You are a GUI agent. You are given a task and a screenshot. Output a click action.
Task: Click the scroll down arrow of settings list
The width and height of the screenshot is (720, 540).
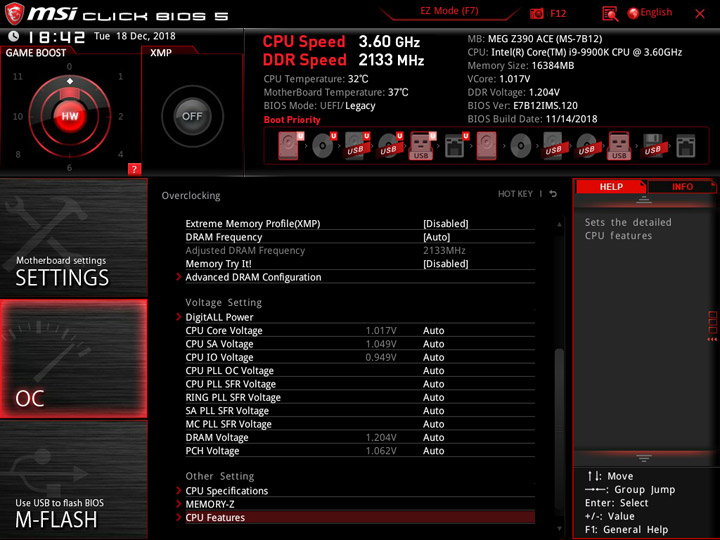[x=559, y=529]
